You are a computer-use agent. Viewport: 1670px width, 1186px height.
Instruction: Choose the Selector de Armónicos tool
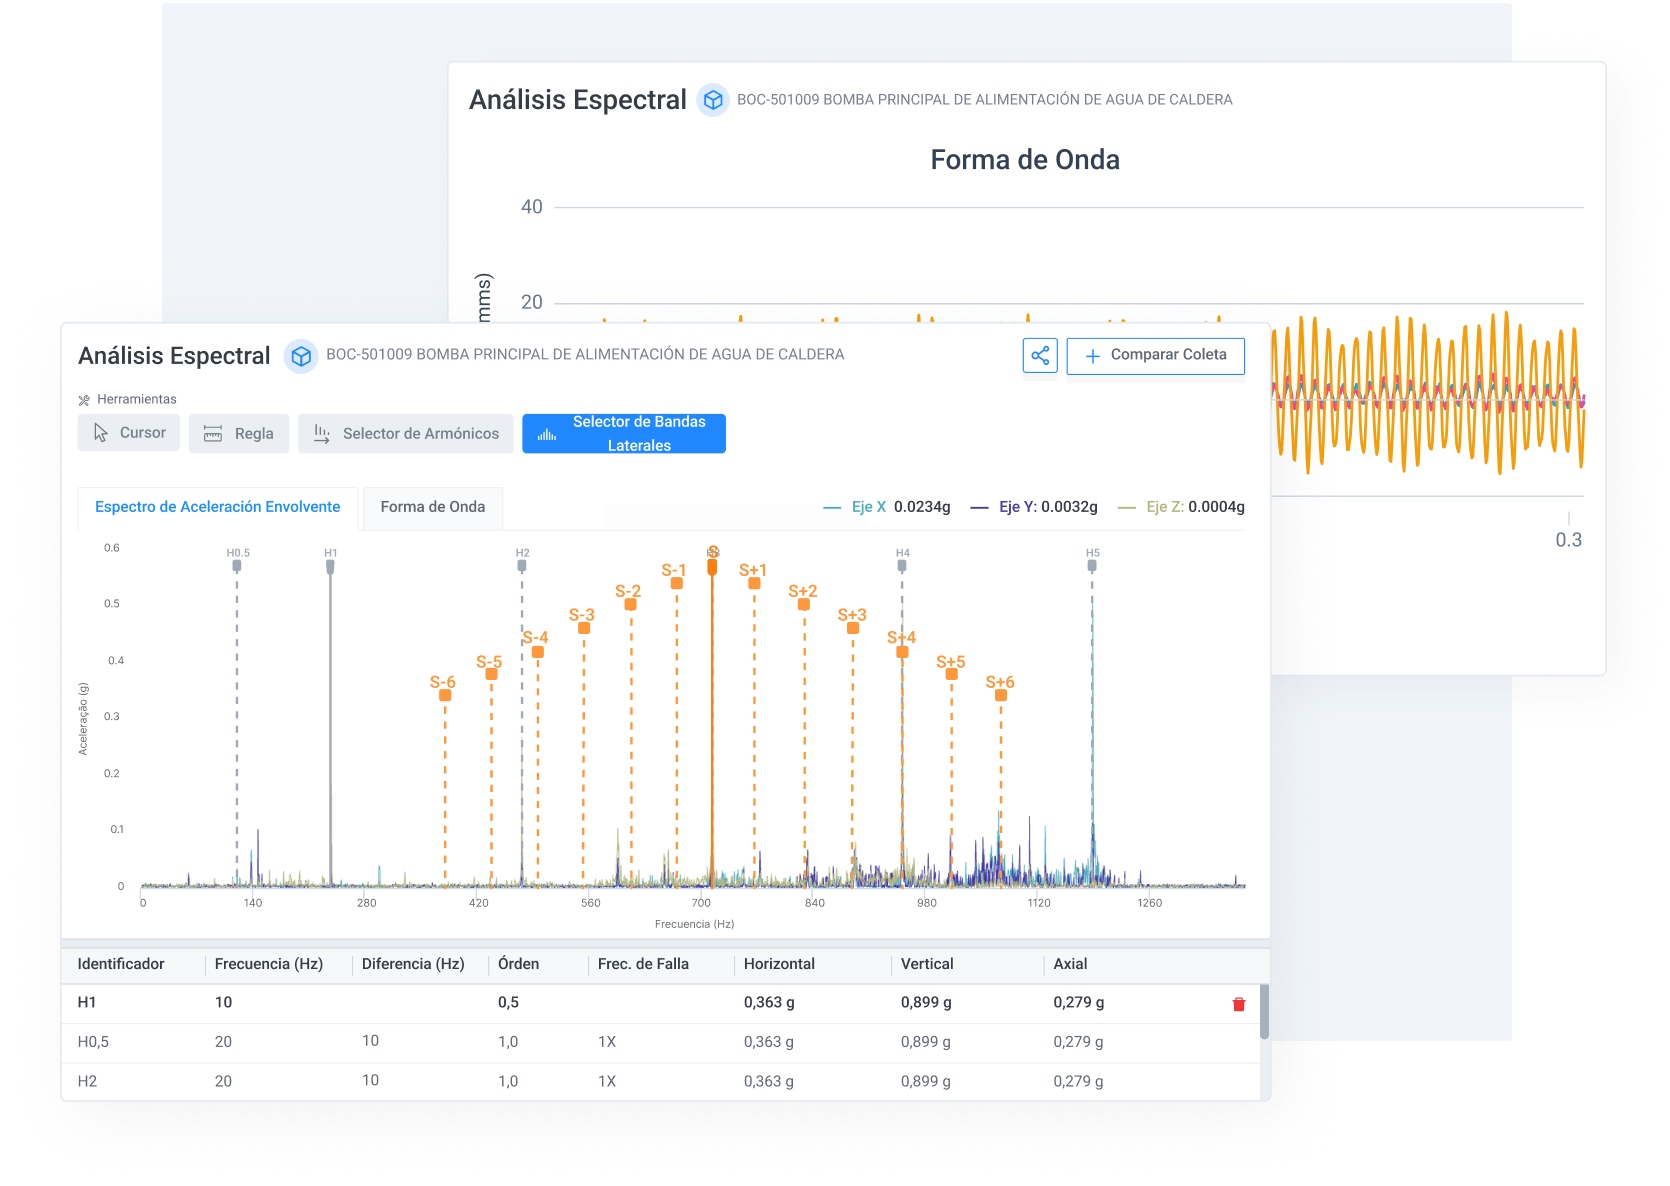pyautogui.click(x=406, y=434)
